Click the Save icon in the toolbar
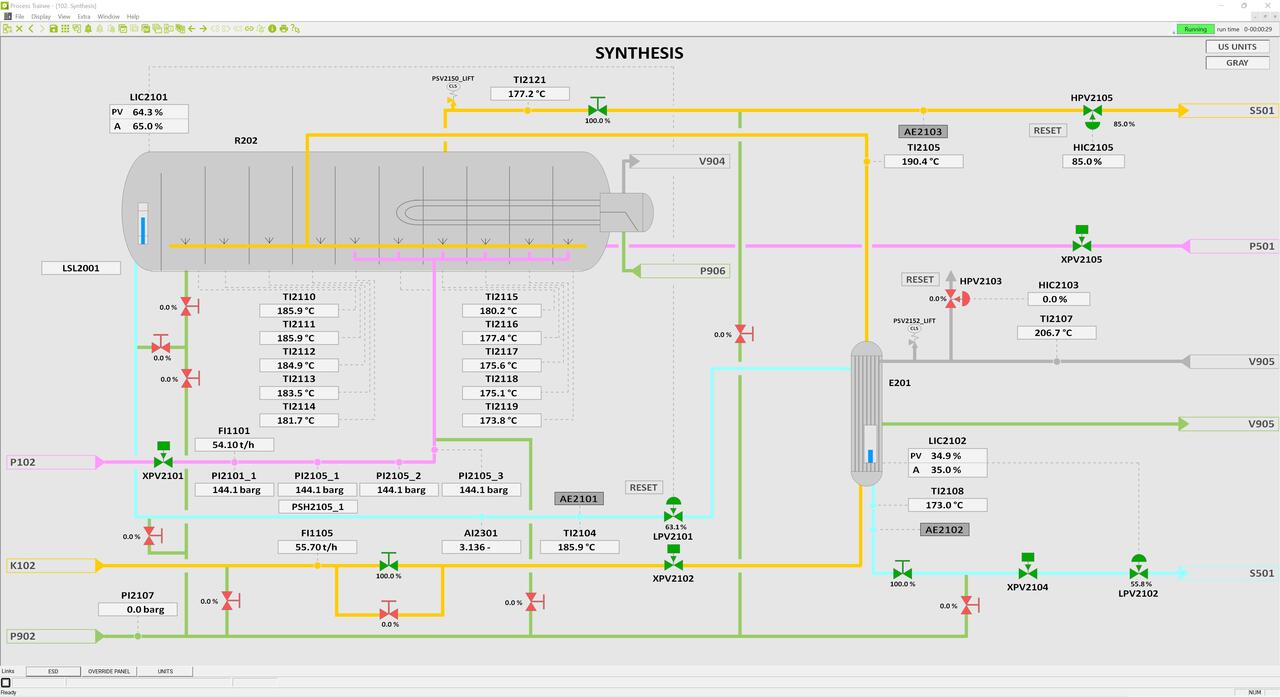Image resolution: width=1280 pixels, height=697 pixels. [54, 29]
